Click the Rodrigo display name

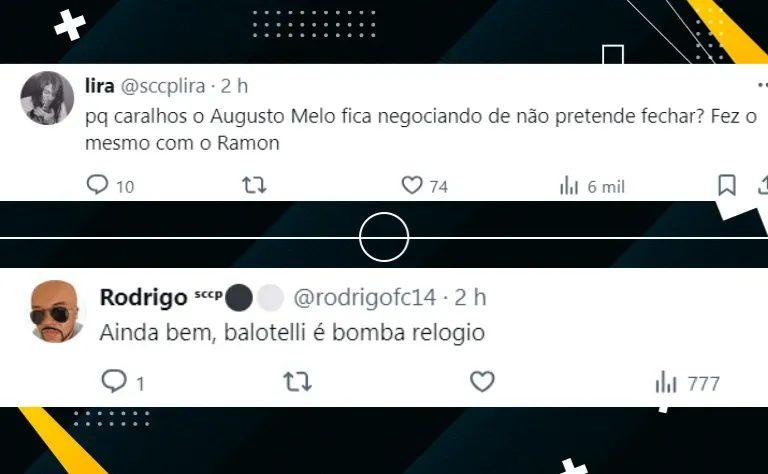click(144, 297)
